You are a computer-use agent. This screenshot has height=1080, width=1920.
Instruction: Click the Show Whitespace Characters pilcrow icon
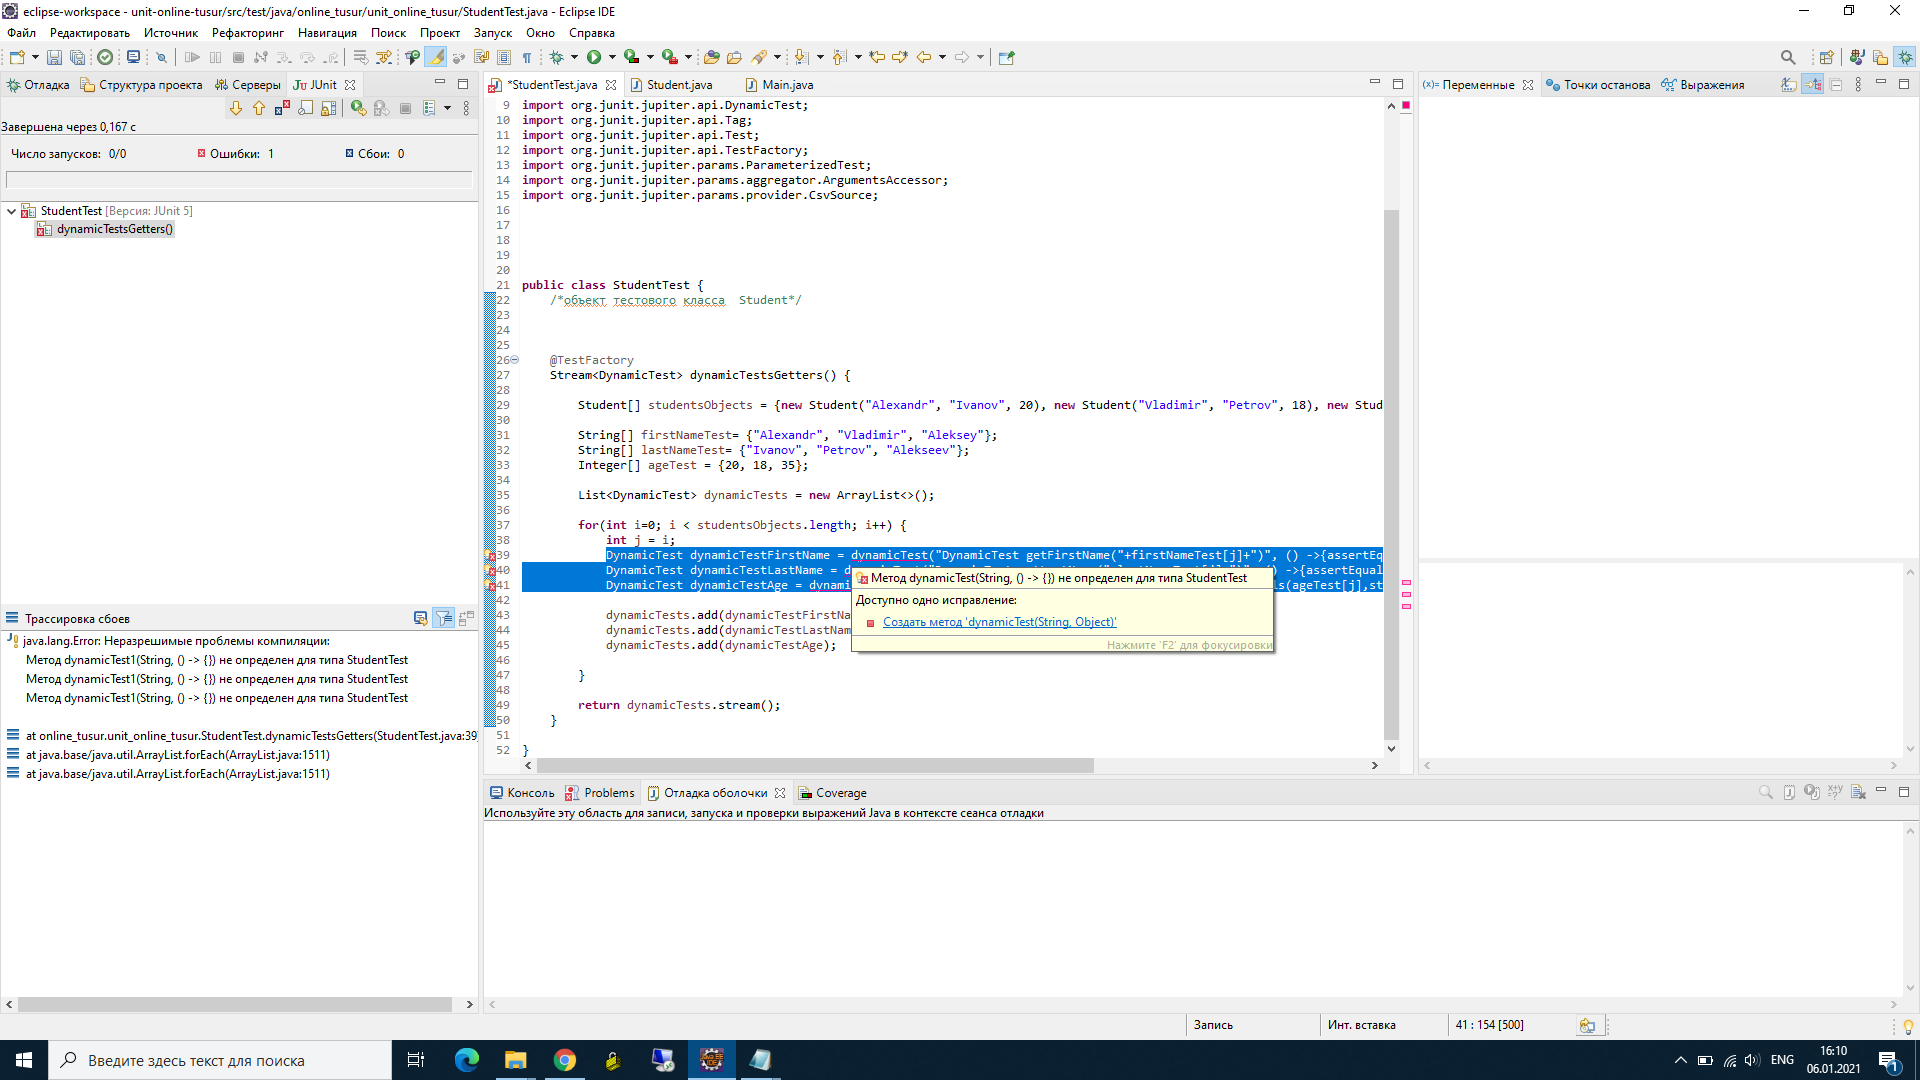[x=527, y=57]
